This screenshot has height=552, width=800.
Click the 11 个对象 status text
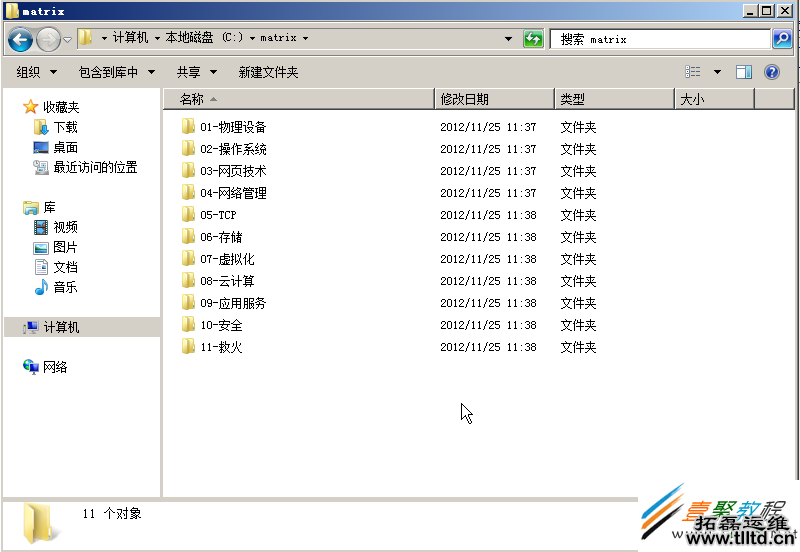click(x=112, y=513)
